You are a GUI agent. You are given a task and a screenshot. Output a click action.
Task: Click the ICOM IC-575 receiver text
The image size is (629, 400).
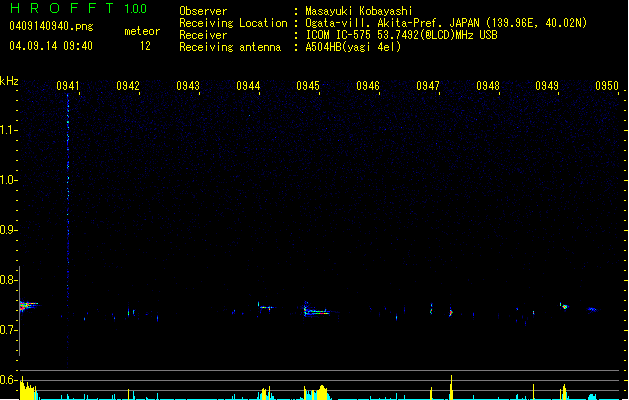pyautogui.click(x=401, y=35)
